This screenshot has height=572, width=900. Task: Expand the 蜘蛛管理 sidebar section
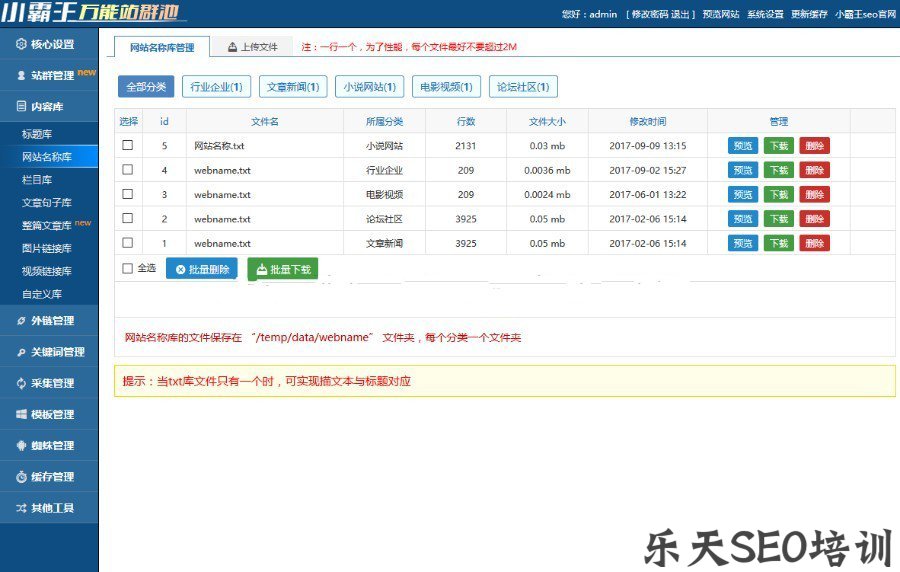pyautogui.click(x=49, y=445)
